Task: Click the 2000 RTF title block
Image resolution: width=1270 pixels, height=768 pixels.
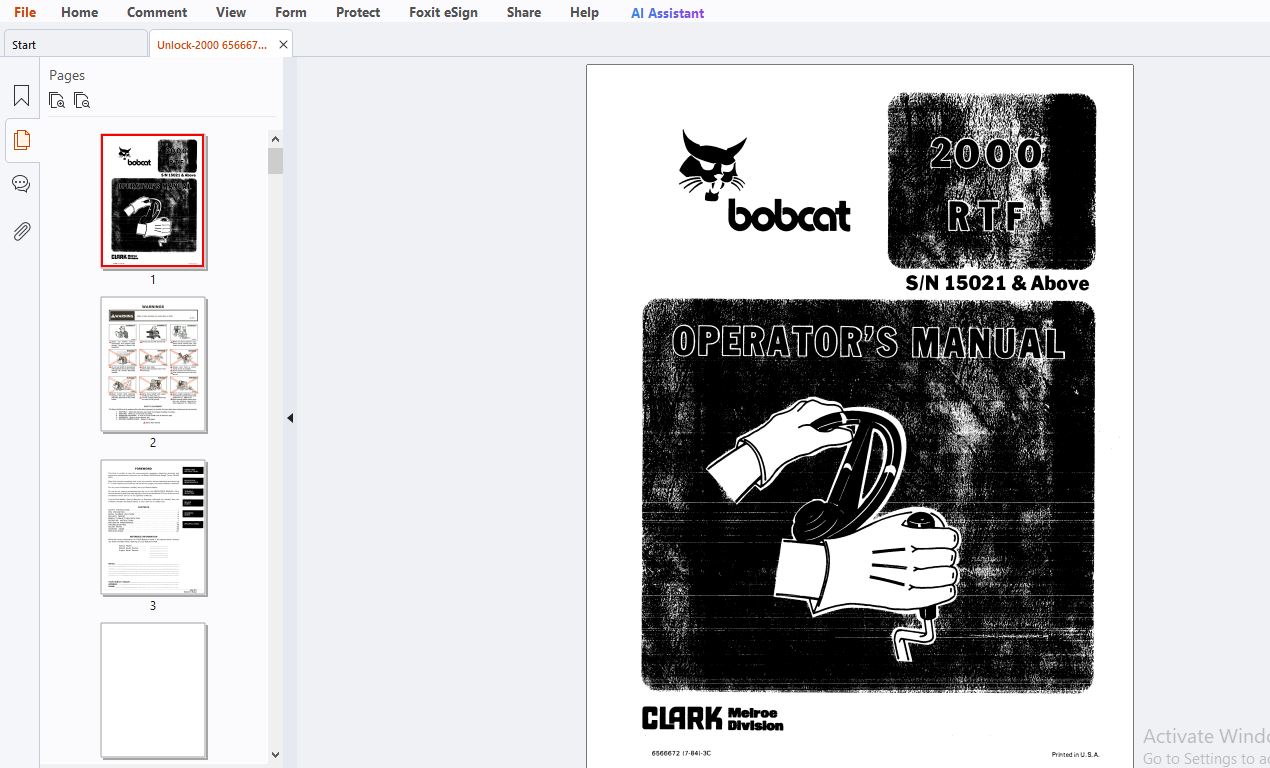Action: (x=991, y=181)
